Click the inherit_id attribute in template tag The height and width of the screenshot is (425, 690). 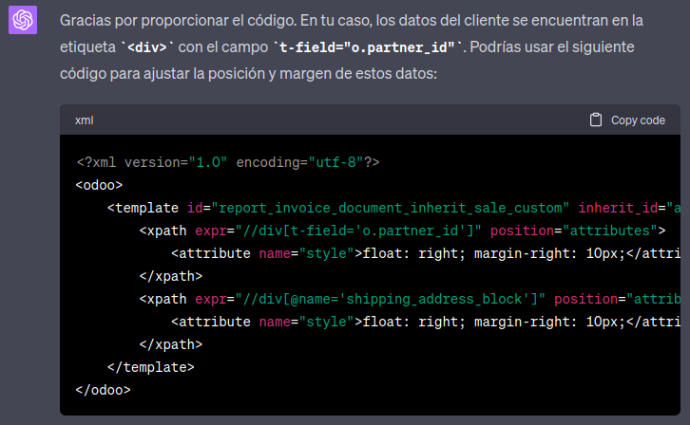pos(630,208)
